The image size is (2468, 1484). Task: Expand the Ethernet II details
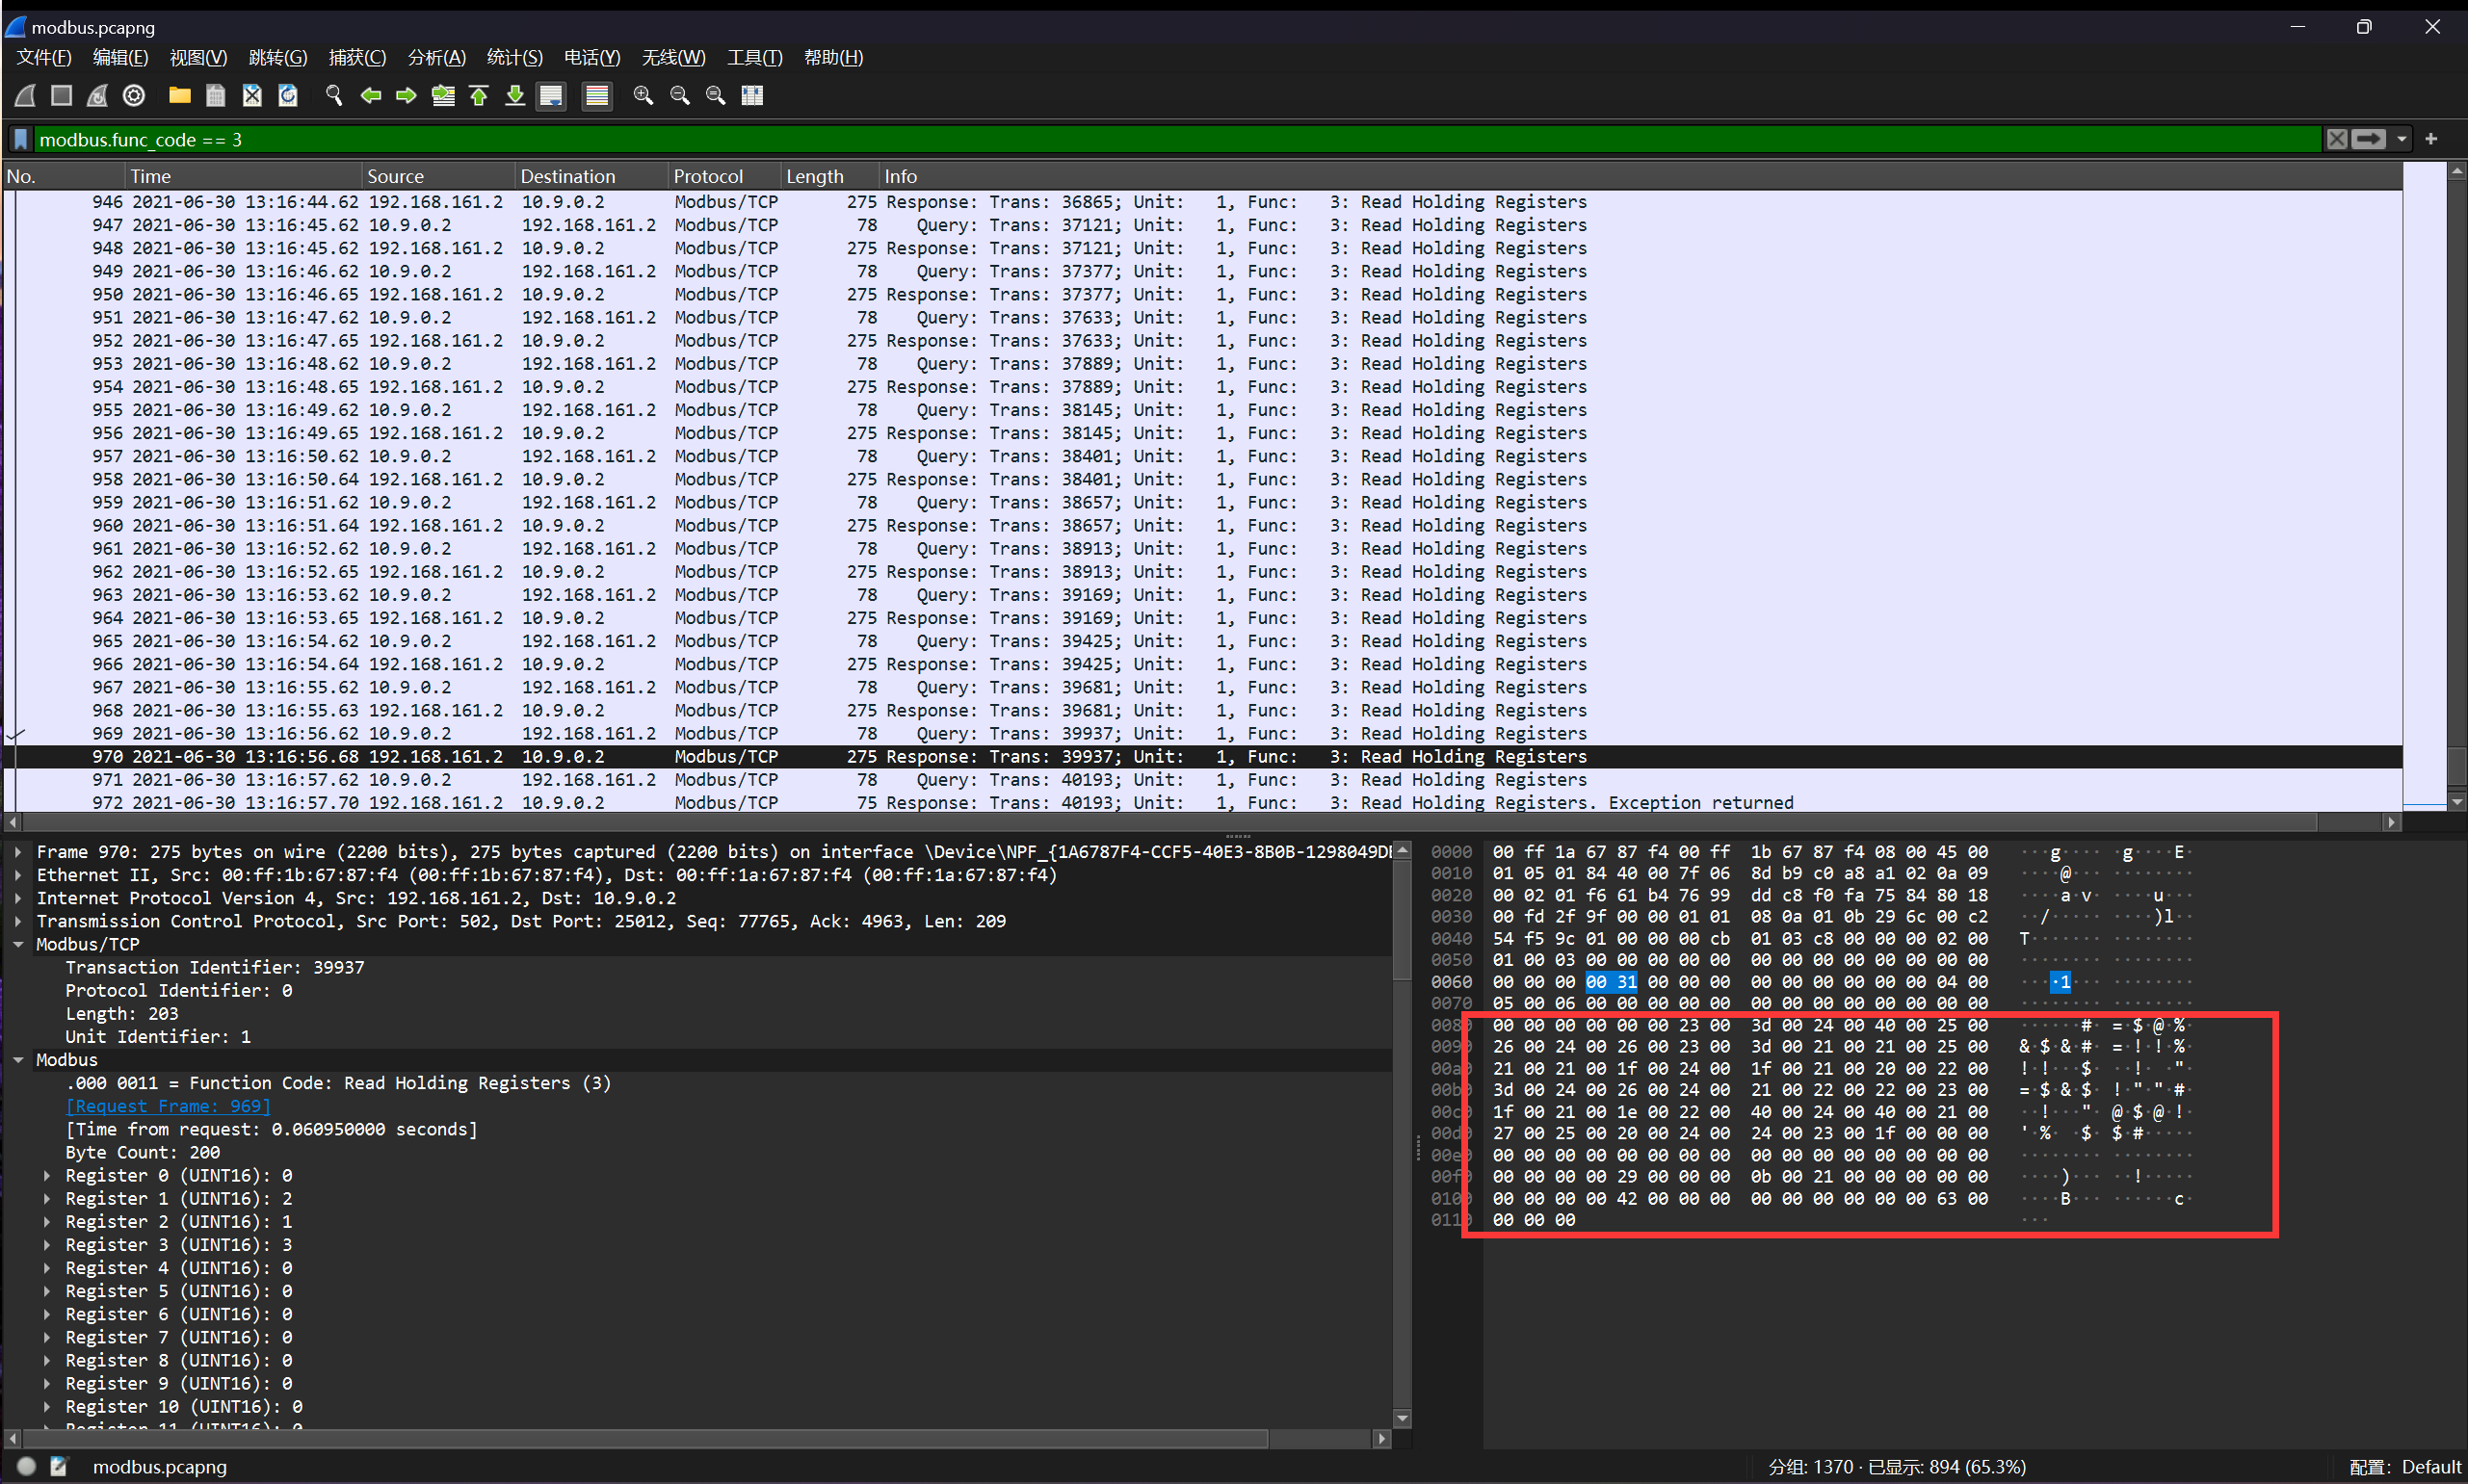[18, 875]
